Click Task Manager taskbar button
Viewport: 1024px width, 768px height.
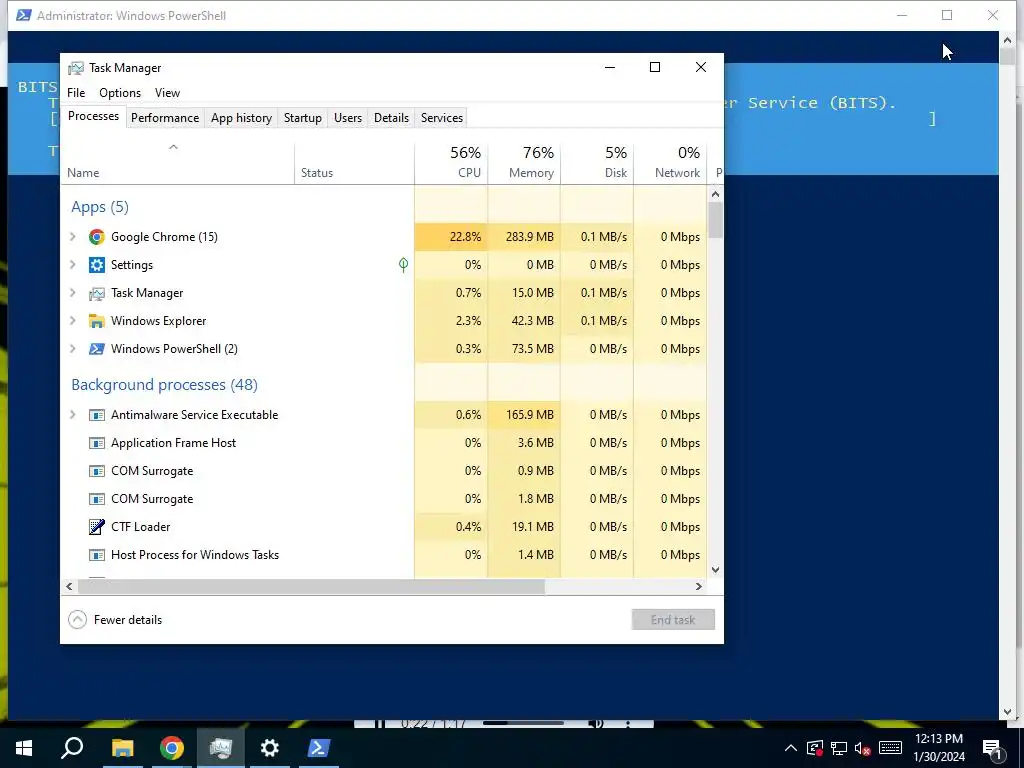(x=221, y=748)
